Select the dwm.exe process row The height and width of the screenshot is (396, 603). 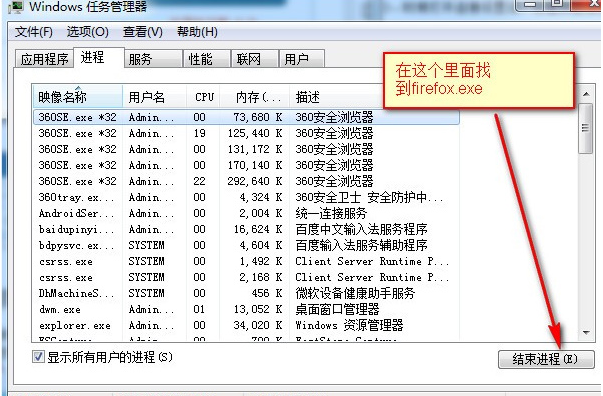(246, 309)
